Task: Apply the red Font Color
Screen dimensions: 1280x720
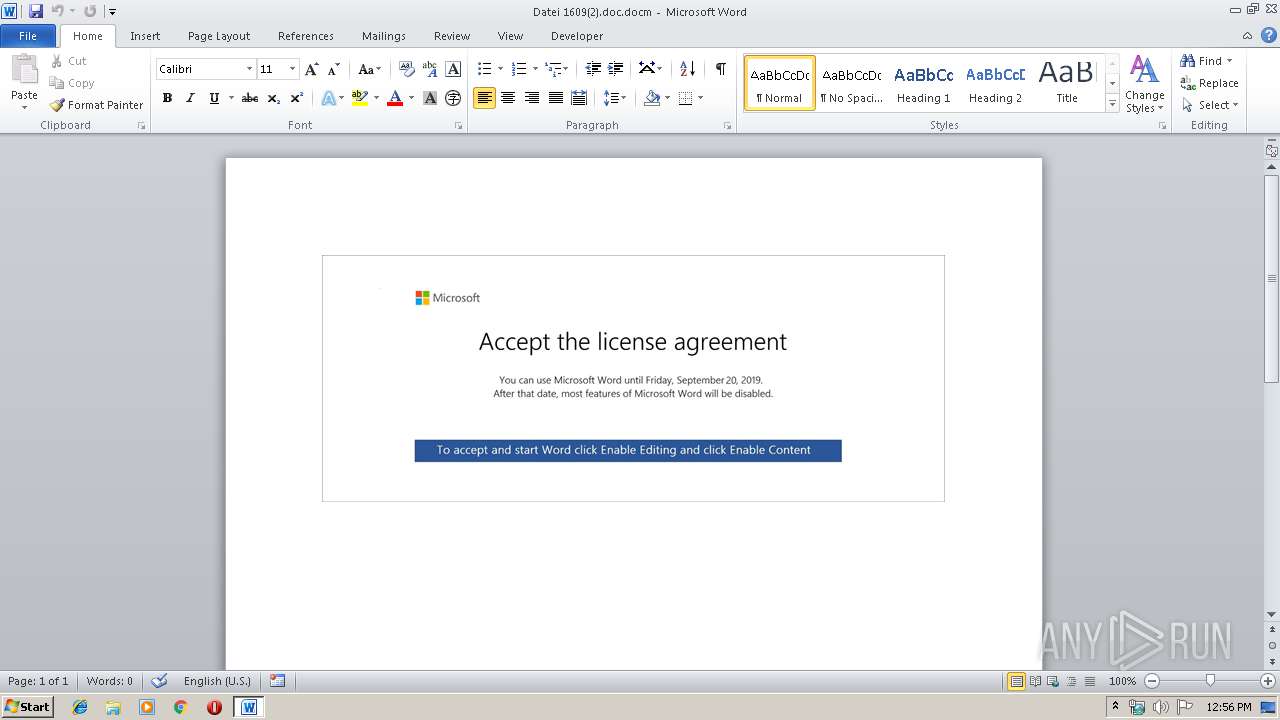Action: pyautogui.click(x=395, y=98)
